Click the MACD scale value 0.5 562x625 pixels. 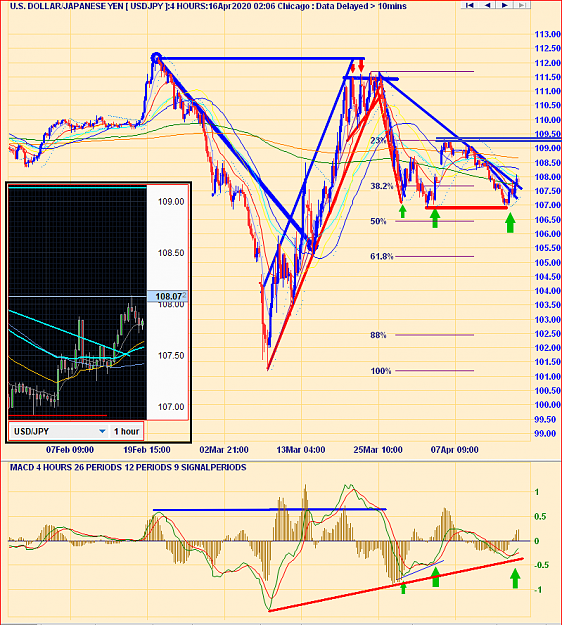coord(540,517)
